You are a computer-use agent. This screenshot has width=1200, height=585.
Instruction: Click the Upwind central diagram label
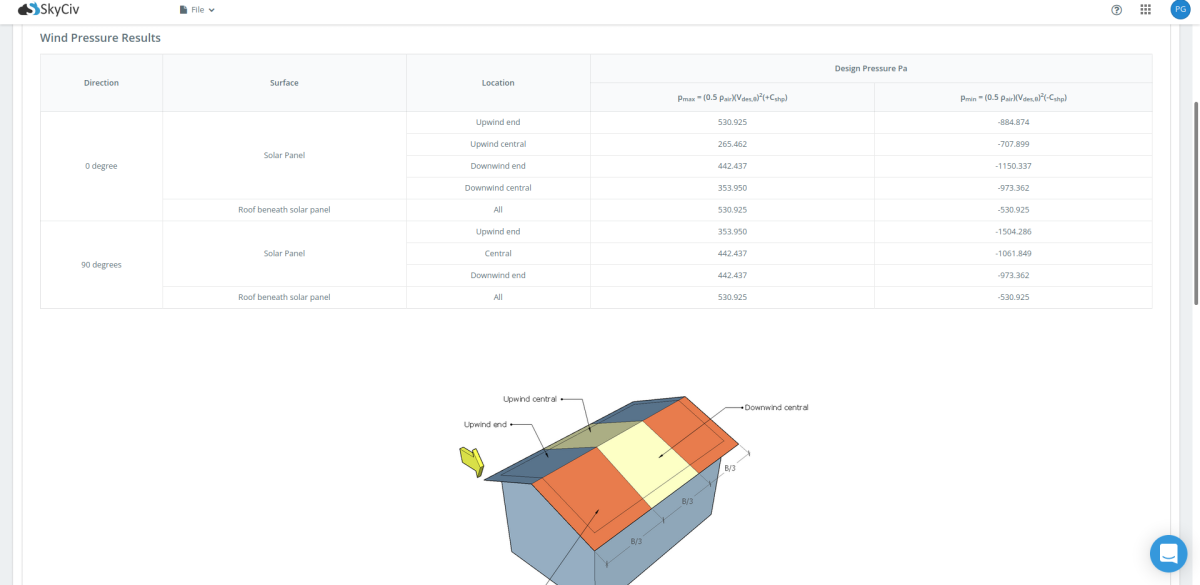click(529, 399)
